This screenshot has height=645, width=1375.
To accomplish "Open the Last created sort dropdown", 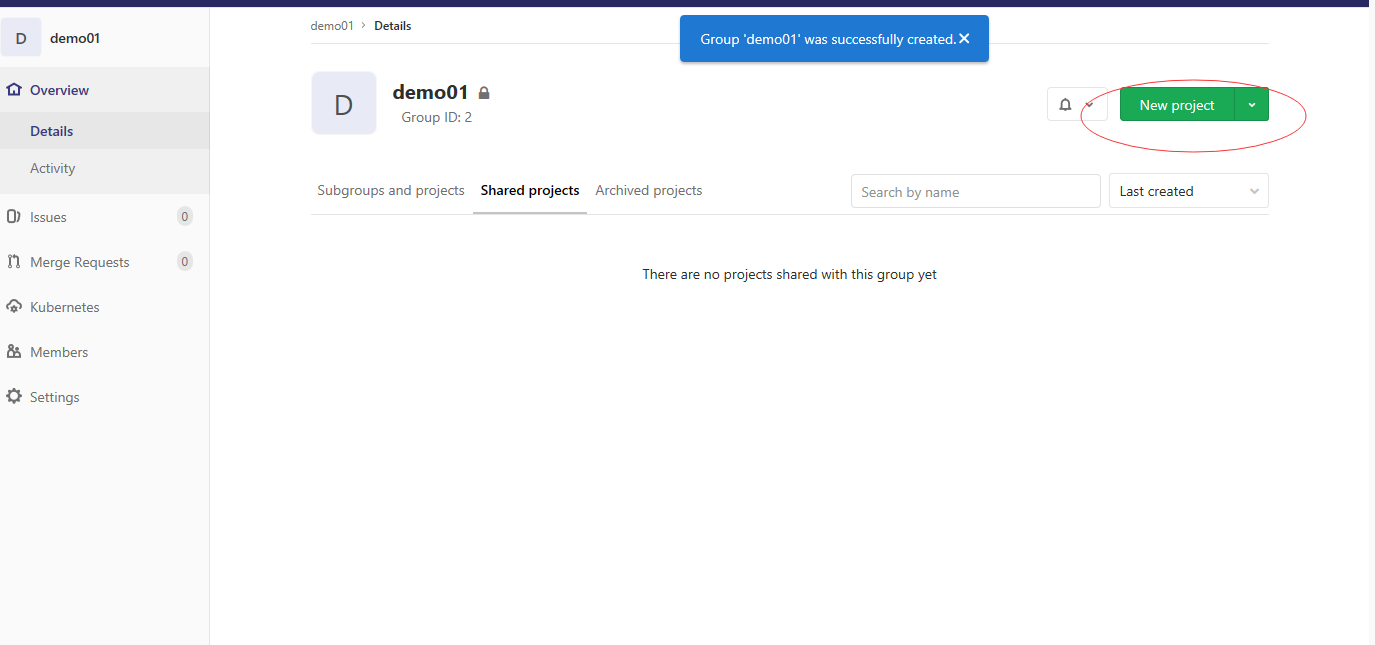I will [x=1189, y=191].
